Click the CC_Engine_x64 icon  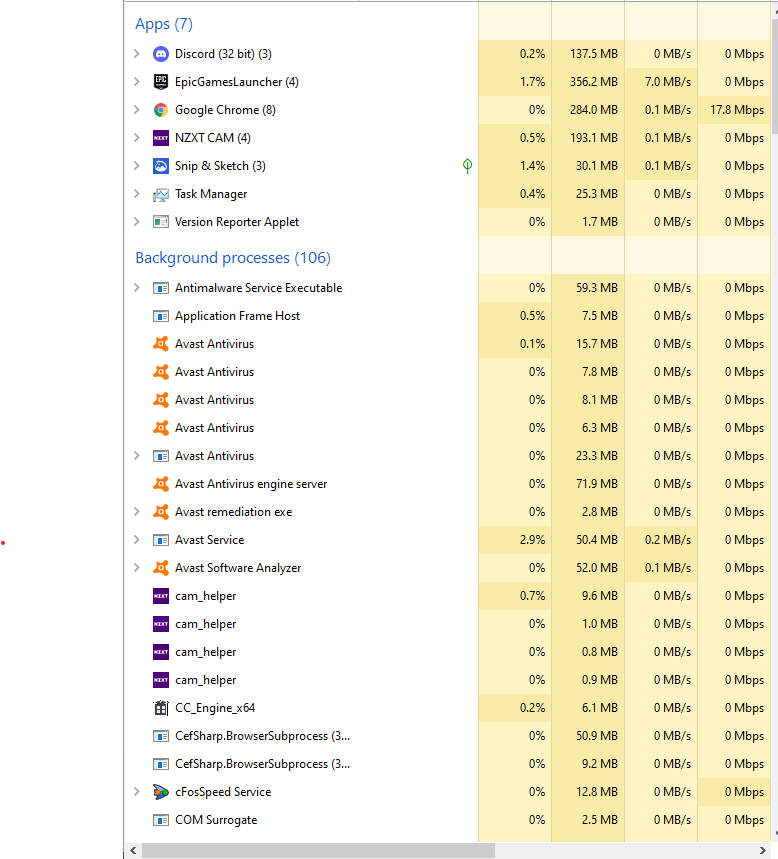tap(161, 708)
